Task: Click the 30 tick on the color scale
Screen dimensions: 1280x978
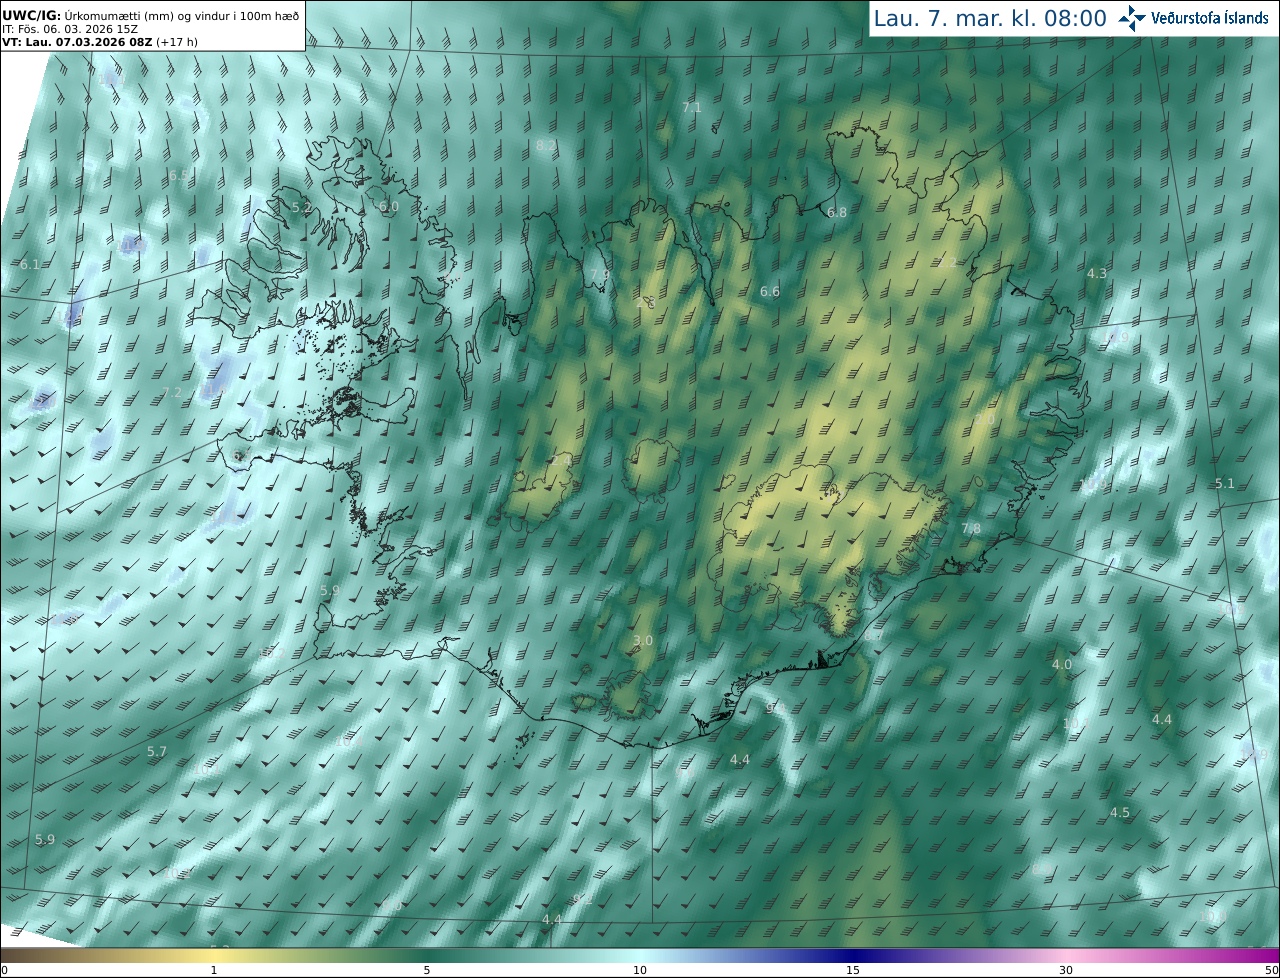Action: [x=1066, y=970]
